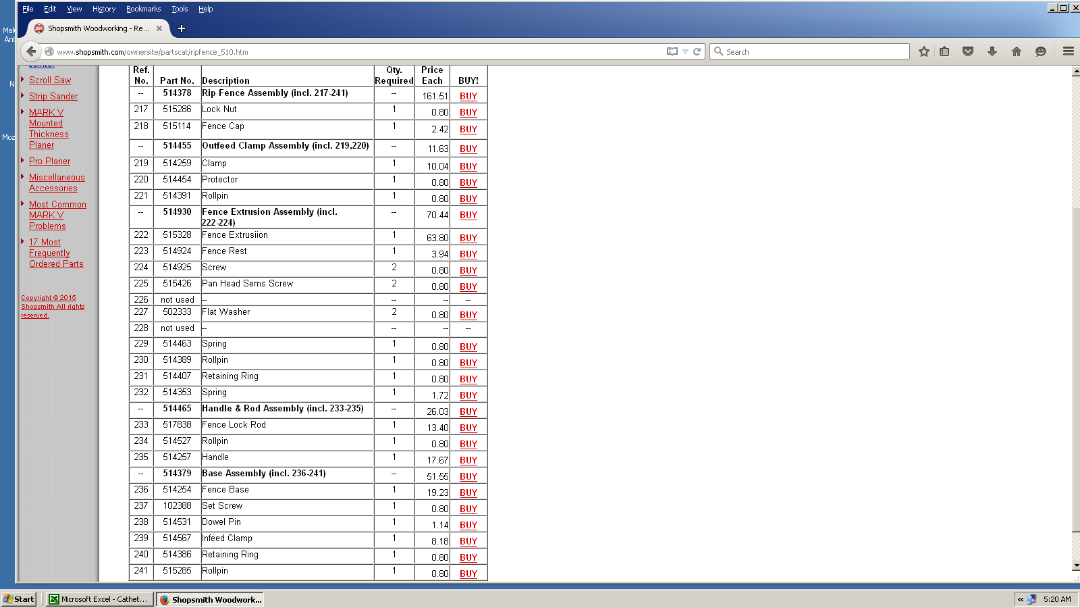1080x608 pixels.
Task: Open the History menu
Action: pos(103,9)
